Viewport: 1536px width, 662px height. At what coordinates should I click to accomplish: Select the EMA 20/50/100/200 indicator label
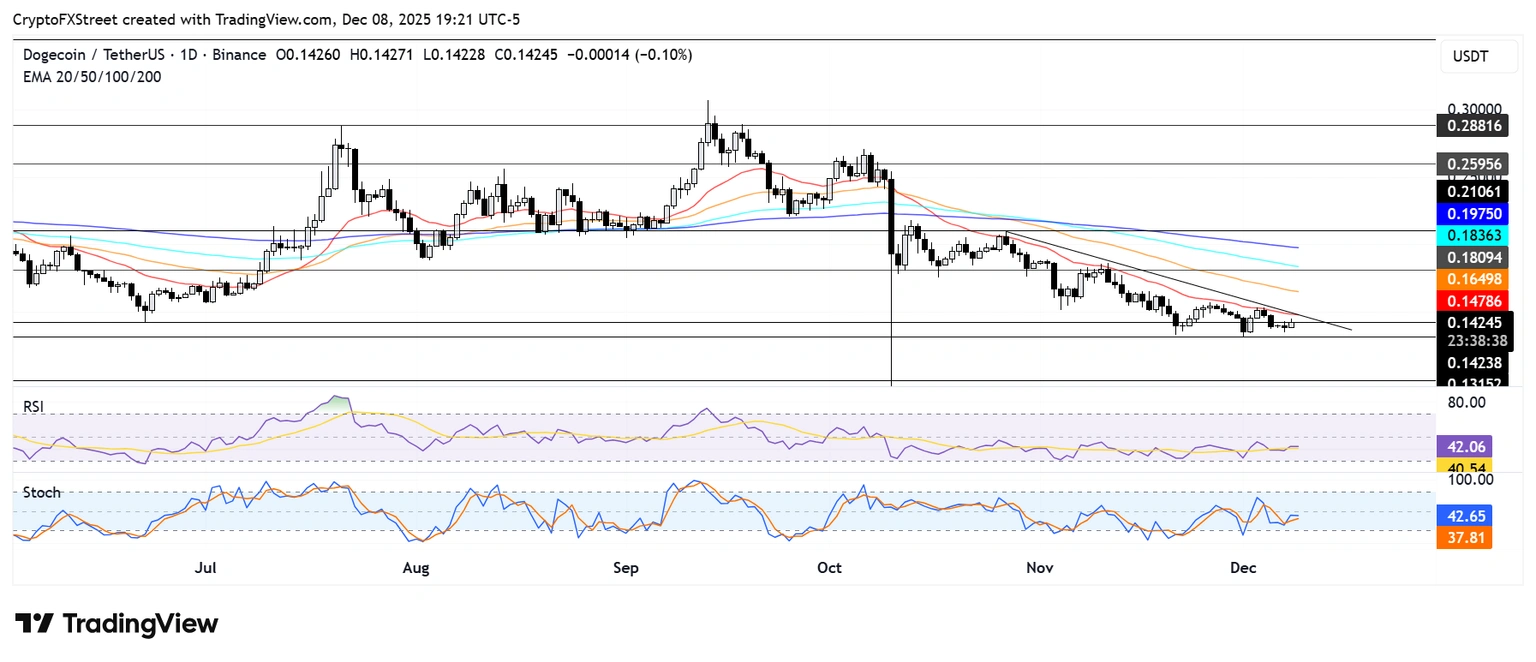[92, 77]
